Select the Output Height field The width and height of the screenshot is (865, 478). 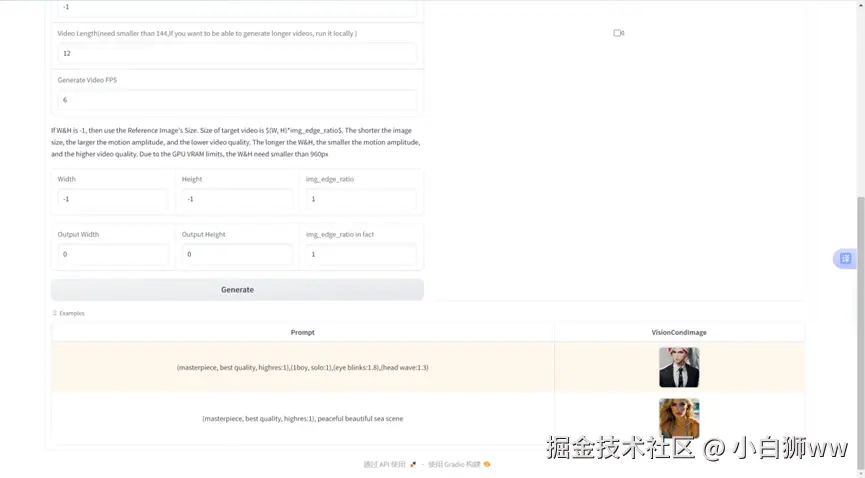237,254
